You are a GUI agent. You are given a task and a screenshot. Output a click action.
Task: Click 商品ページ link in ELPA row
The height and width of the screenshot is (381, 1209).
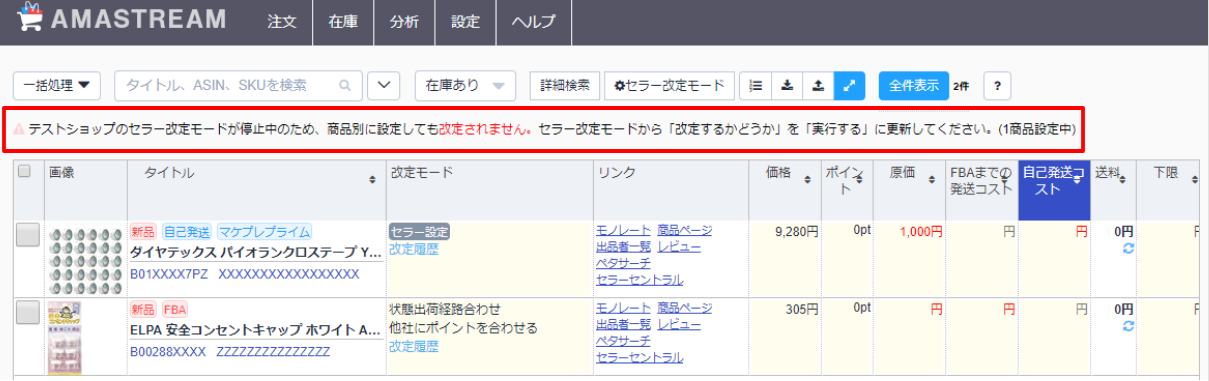tap(685, 308)
